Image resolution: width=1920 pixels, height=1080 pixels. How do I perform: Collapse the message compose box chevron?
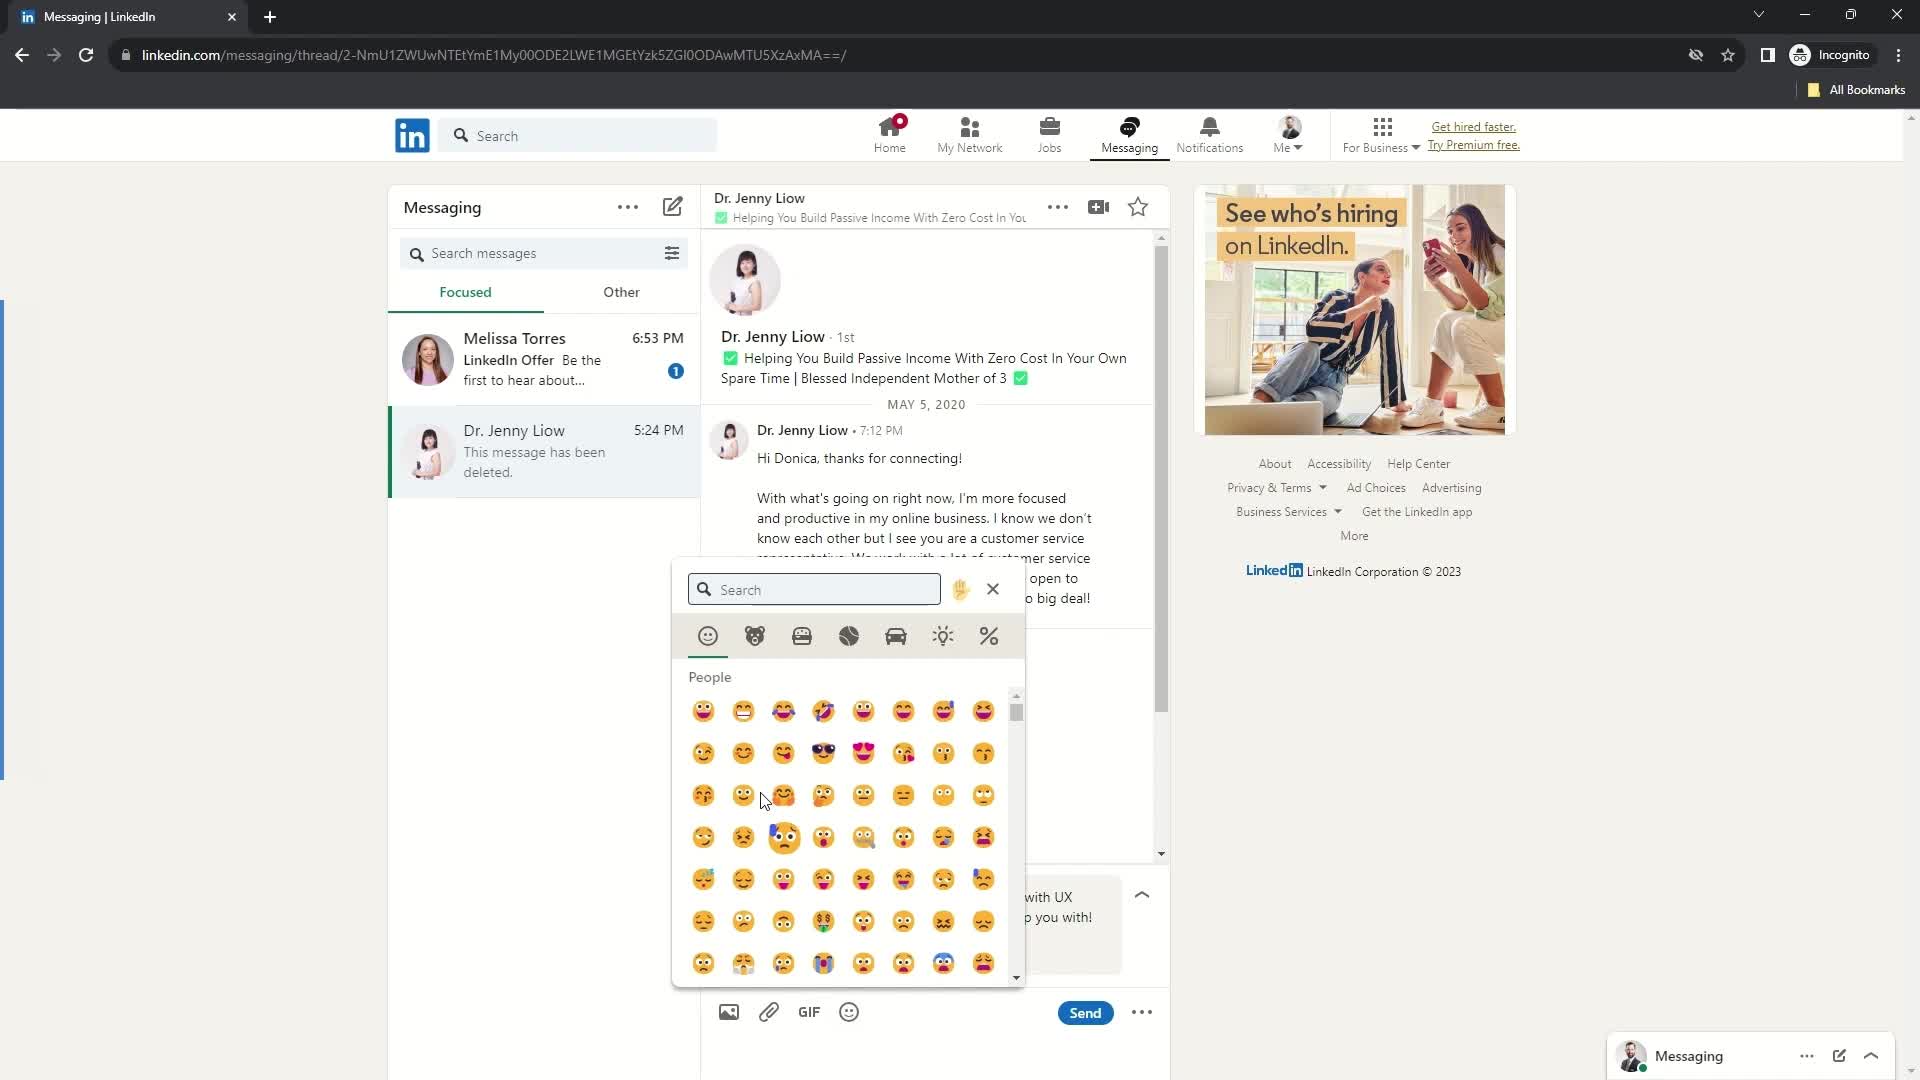1142,895
